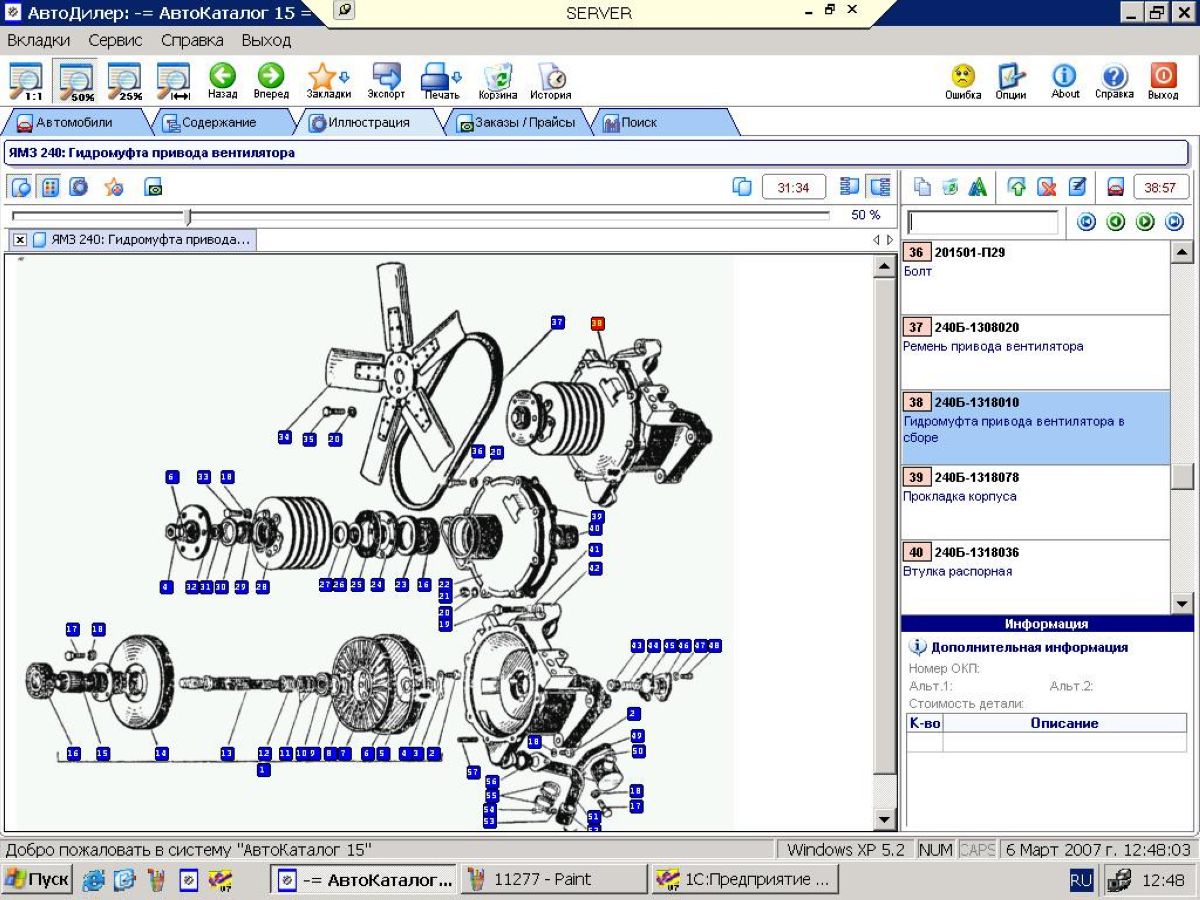Click the Ошибка sad face icon

(x=963, y=77)
